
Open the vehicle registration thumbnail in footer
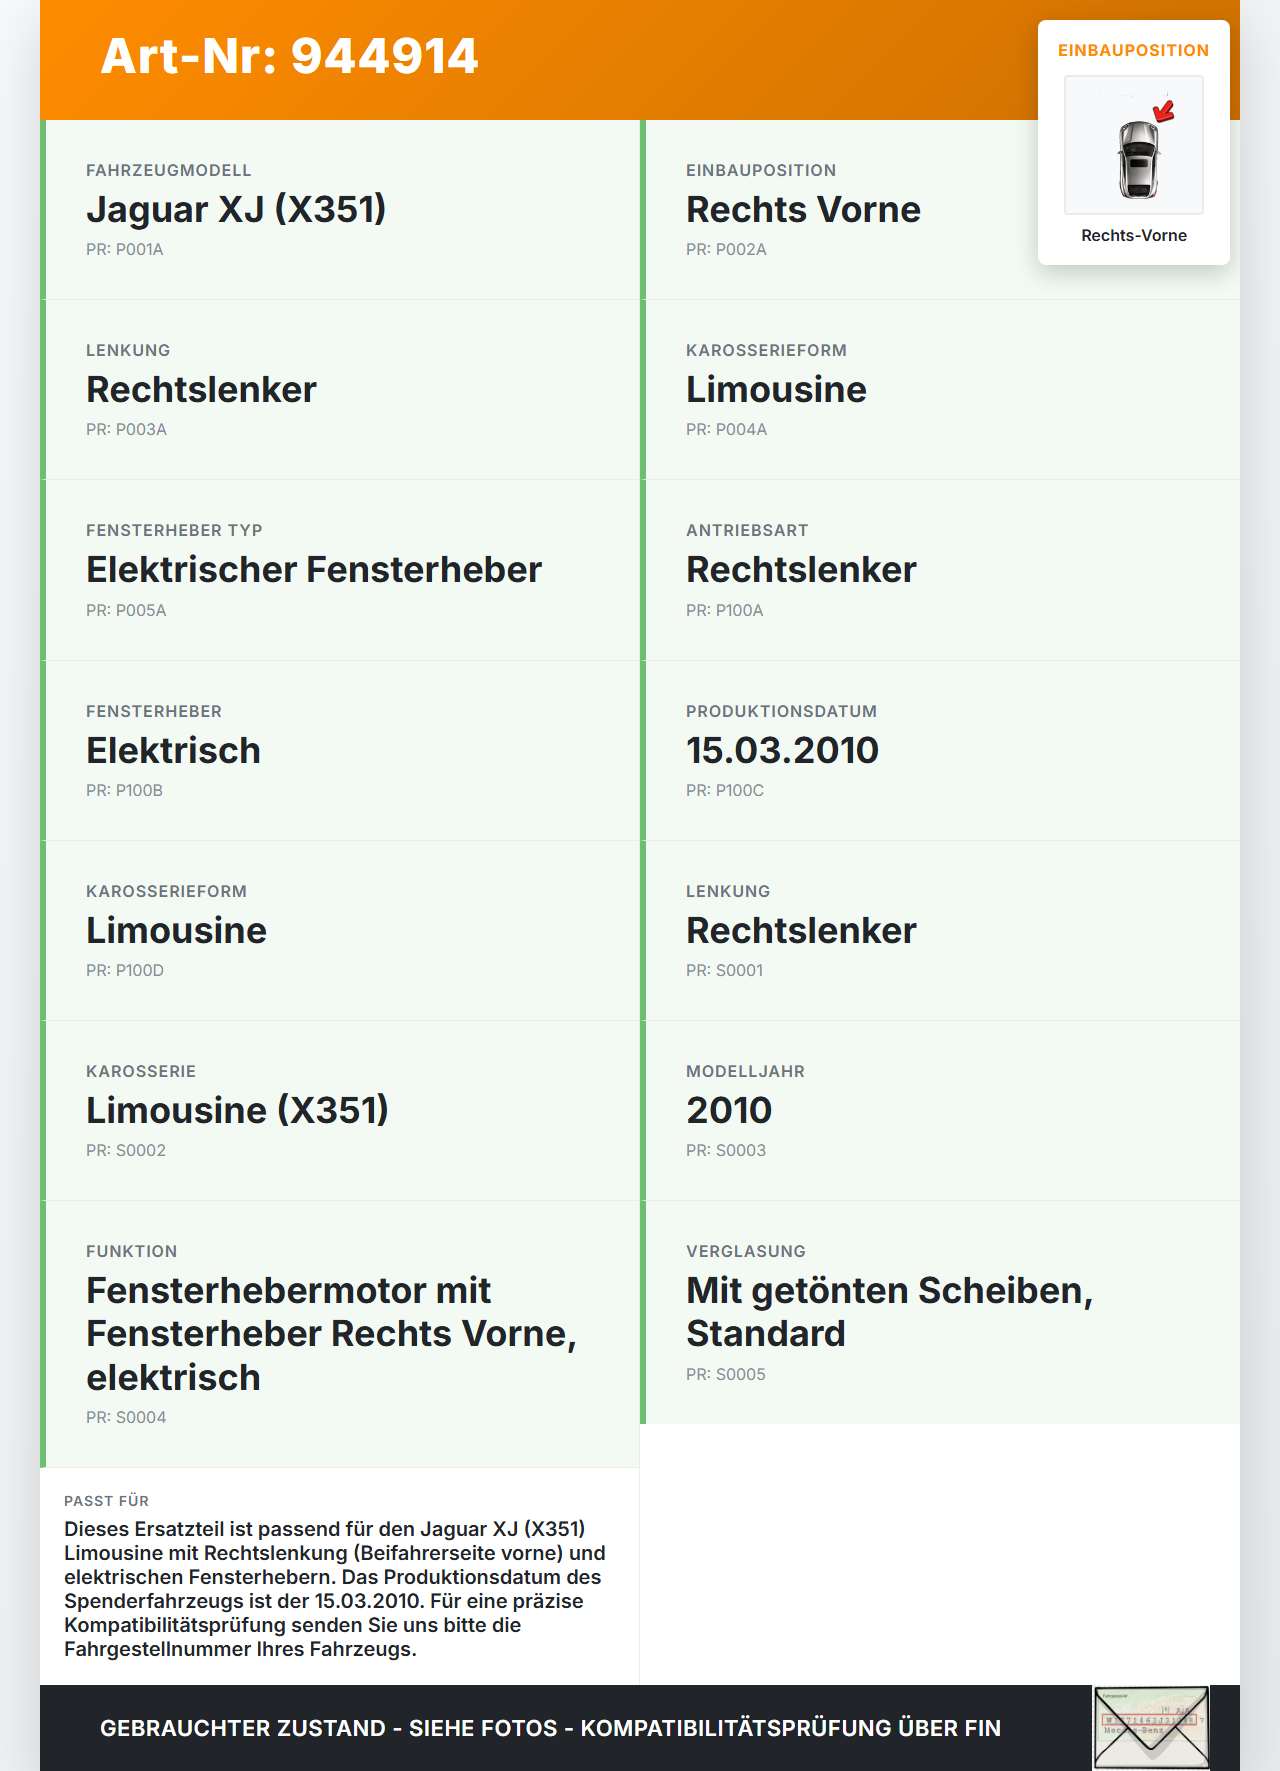click(1151, 1728)
